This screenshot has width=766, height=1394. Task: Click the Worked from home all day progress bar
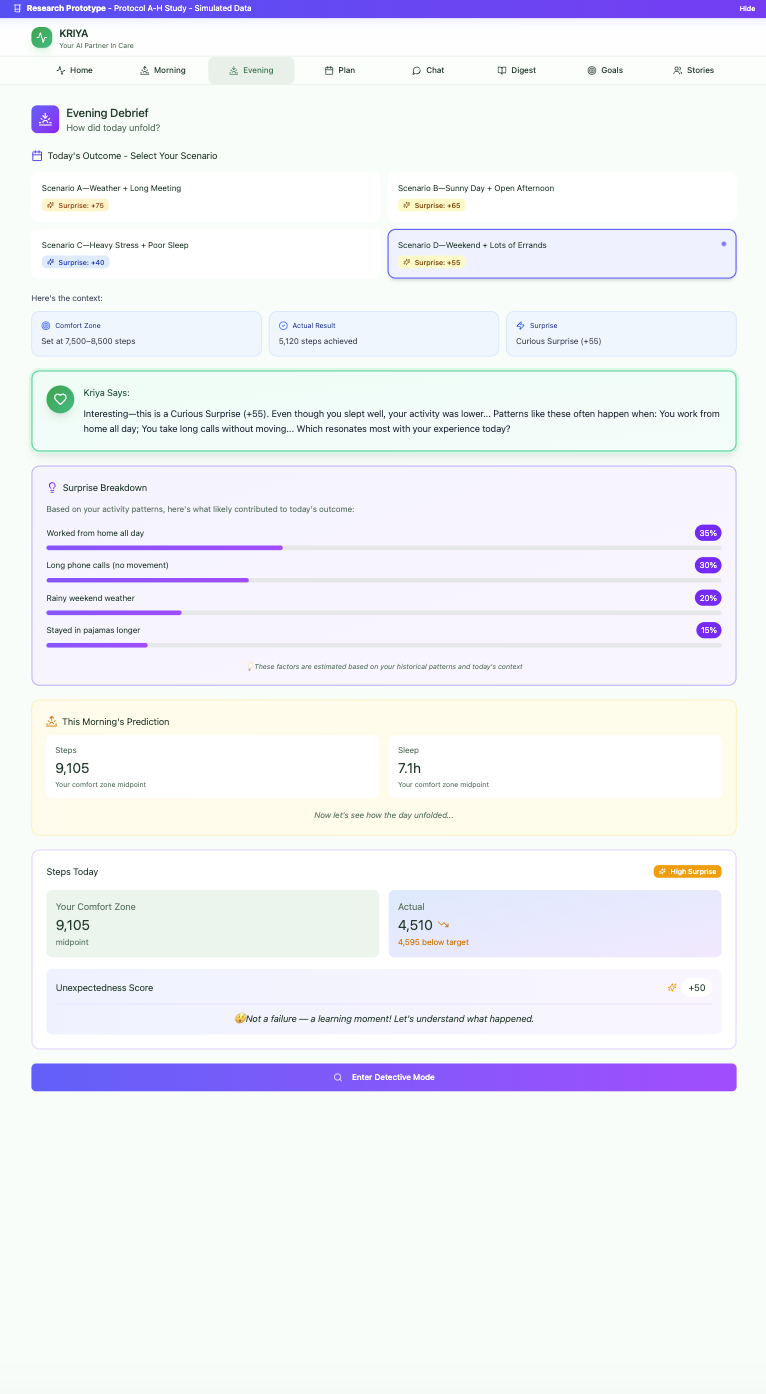[x=383, y=548]
